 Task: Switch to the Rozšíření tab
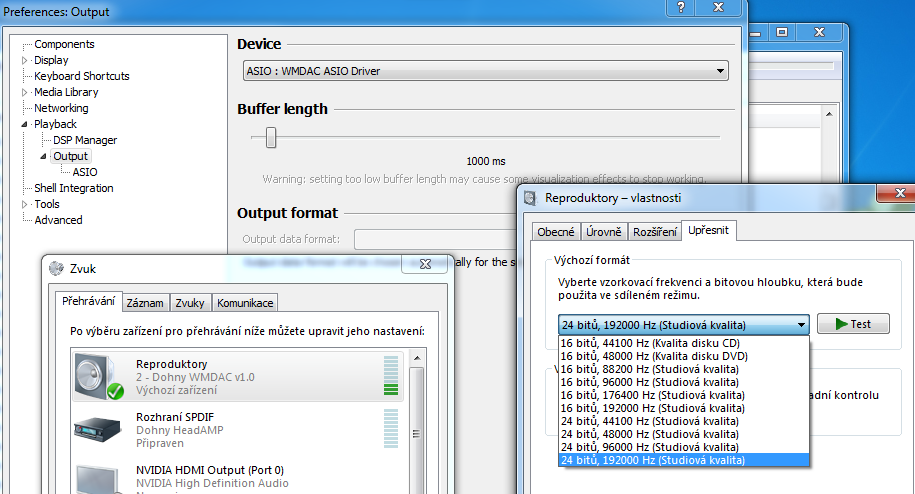click(x=654, y=232)
